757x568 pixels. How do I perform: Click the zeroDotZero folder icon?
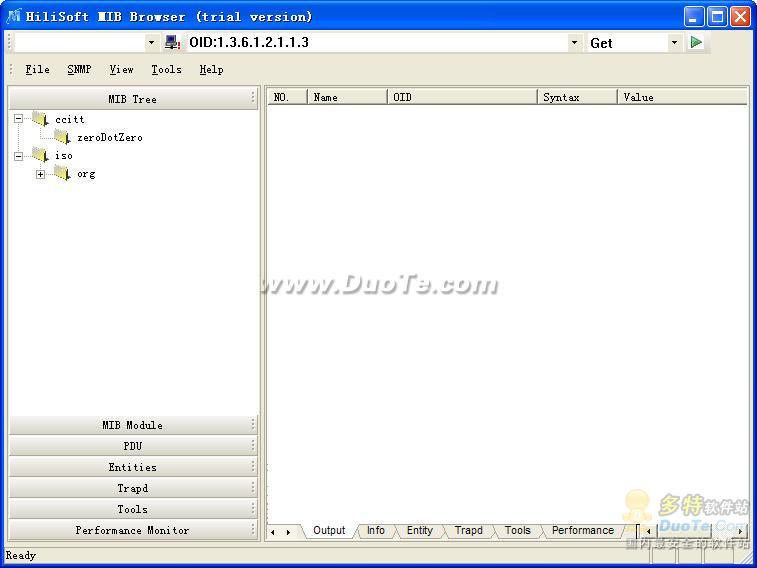(x=63, y=137)
